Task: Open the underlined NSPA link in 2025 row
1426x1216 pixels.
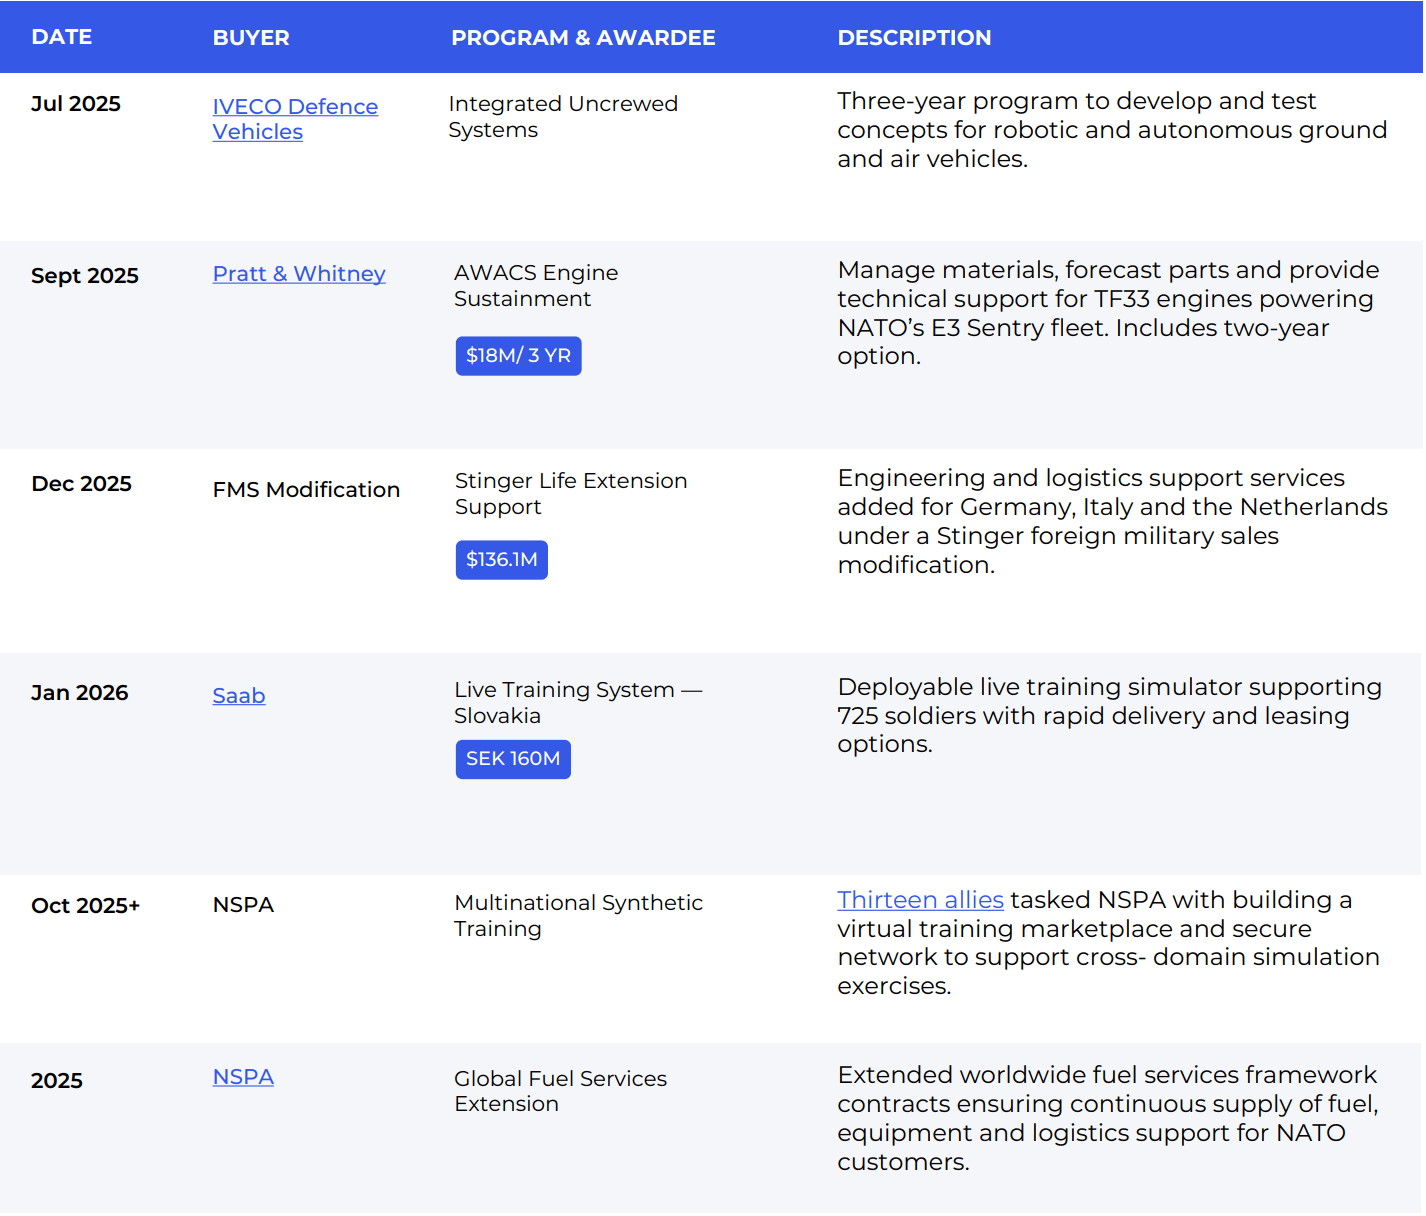Action: coord(243,1077)
